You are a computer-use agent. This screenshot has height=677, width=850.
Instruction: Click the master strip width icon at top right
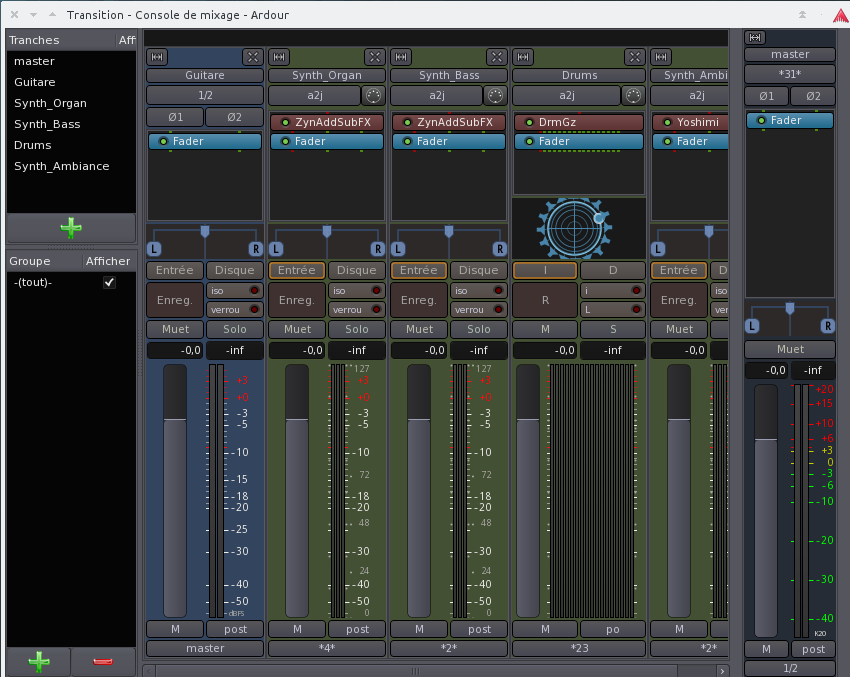point(755,37)
